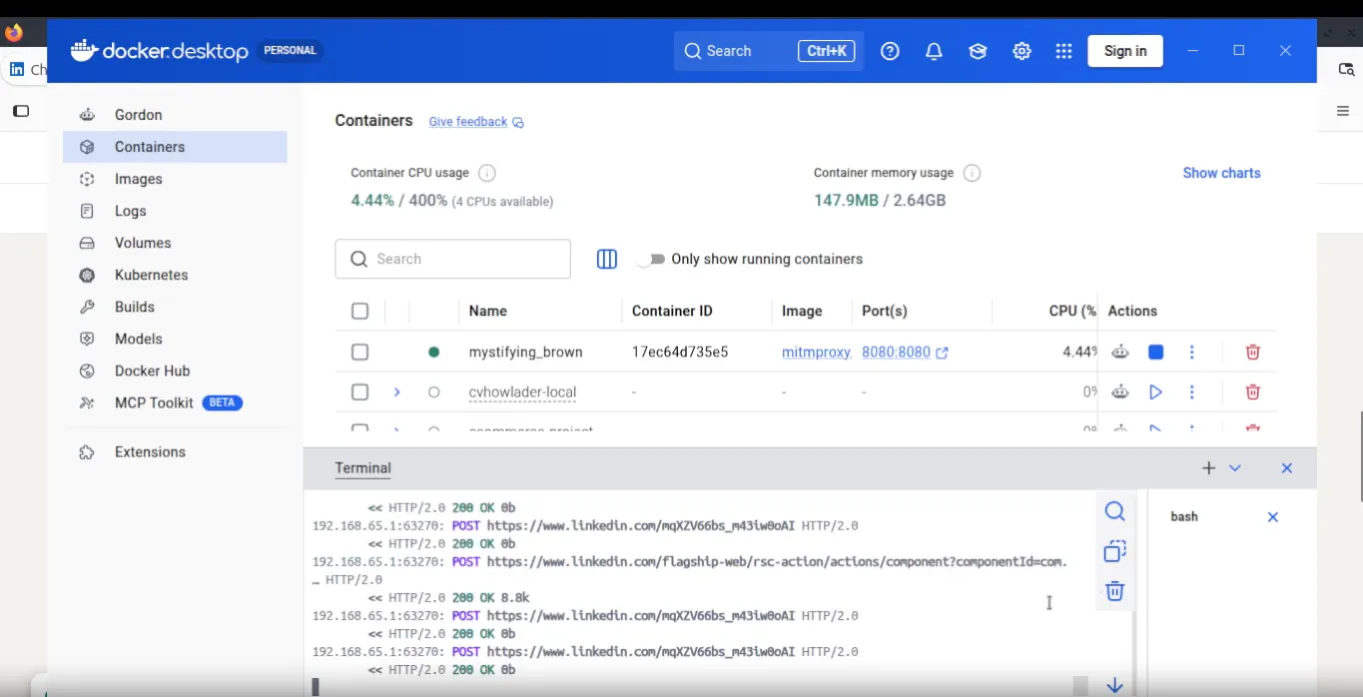Image resolution: width=1363 pixels, height=697 pixels.
Task: Open the Learning center graduation cap icon
Action: pyautogui.click(x=978, y=51)
